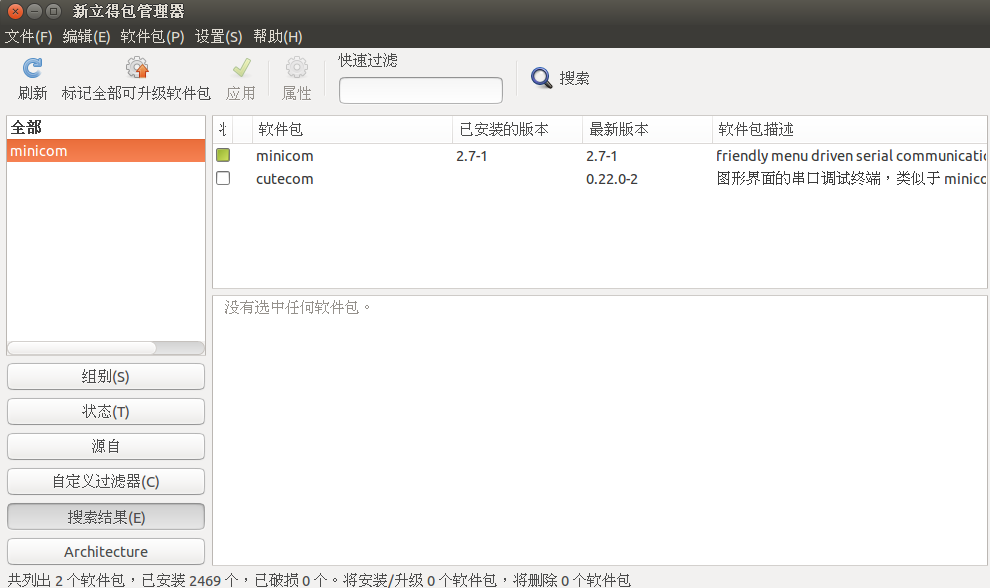Click the 自定义过滤器(C) button
This screenshot has height=588, width=990.
point(105,481)
